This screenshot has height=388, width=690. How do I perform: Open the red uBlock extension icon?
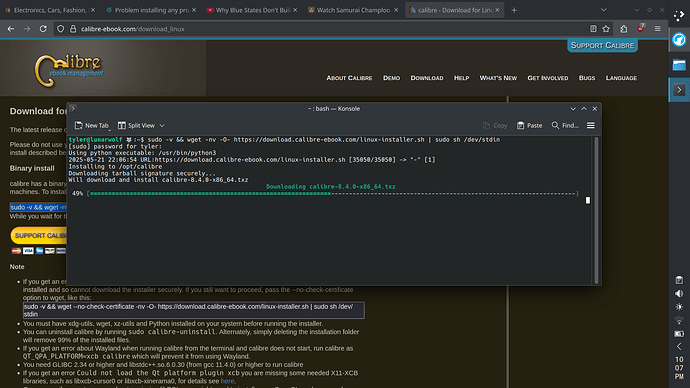click(640, 29)
